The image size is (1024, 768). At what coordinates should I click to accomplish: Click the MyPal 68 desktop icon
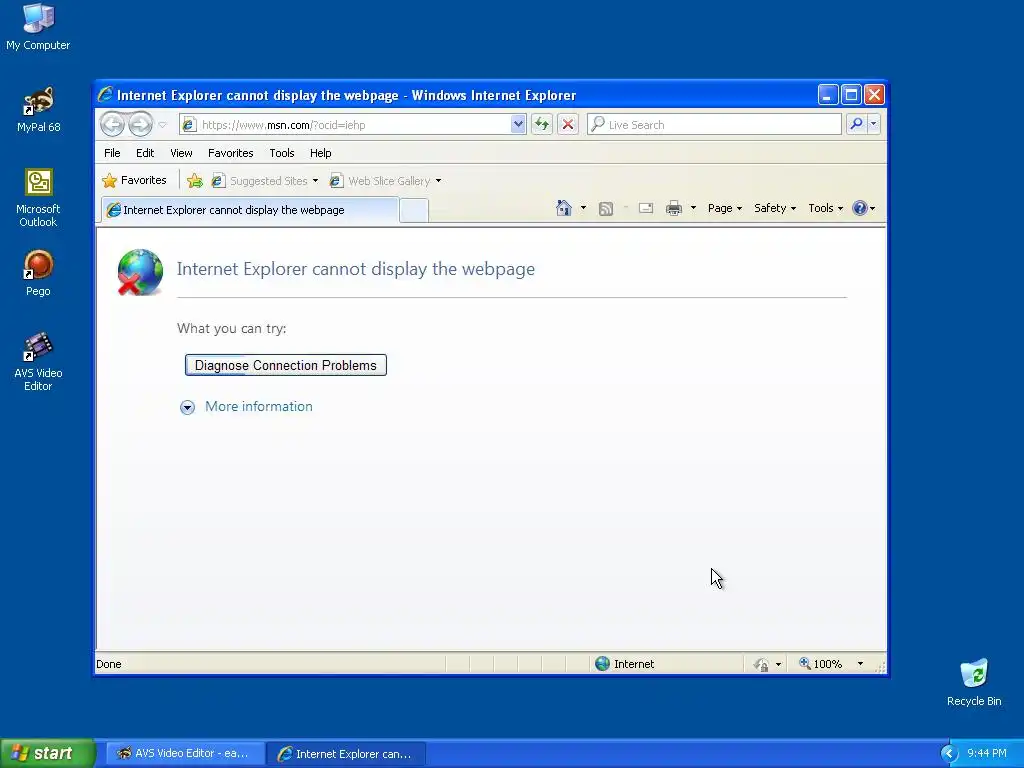click(x=38, y=109)
